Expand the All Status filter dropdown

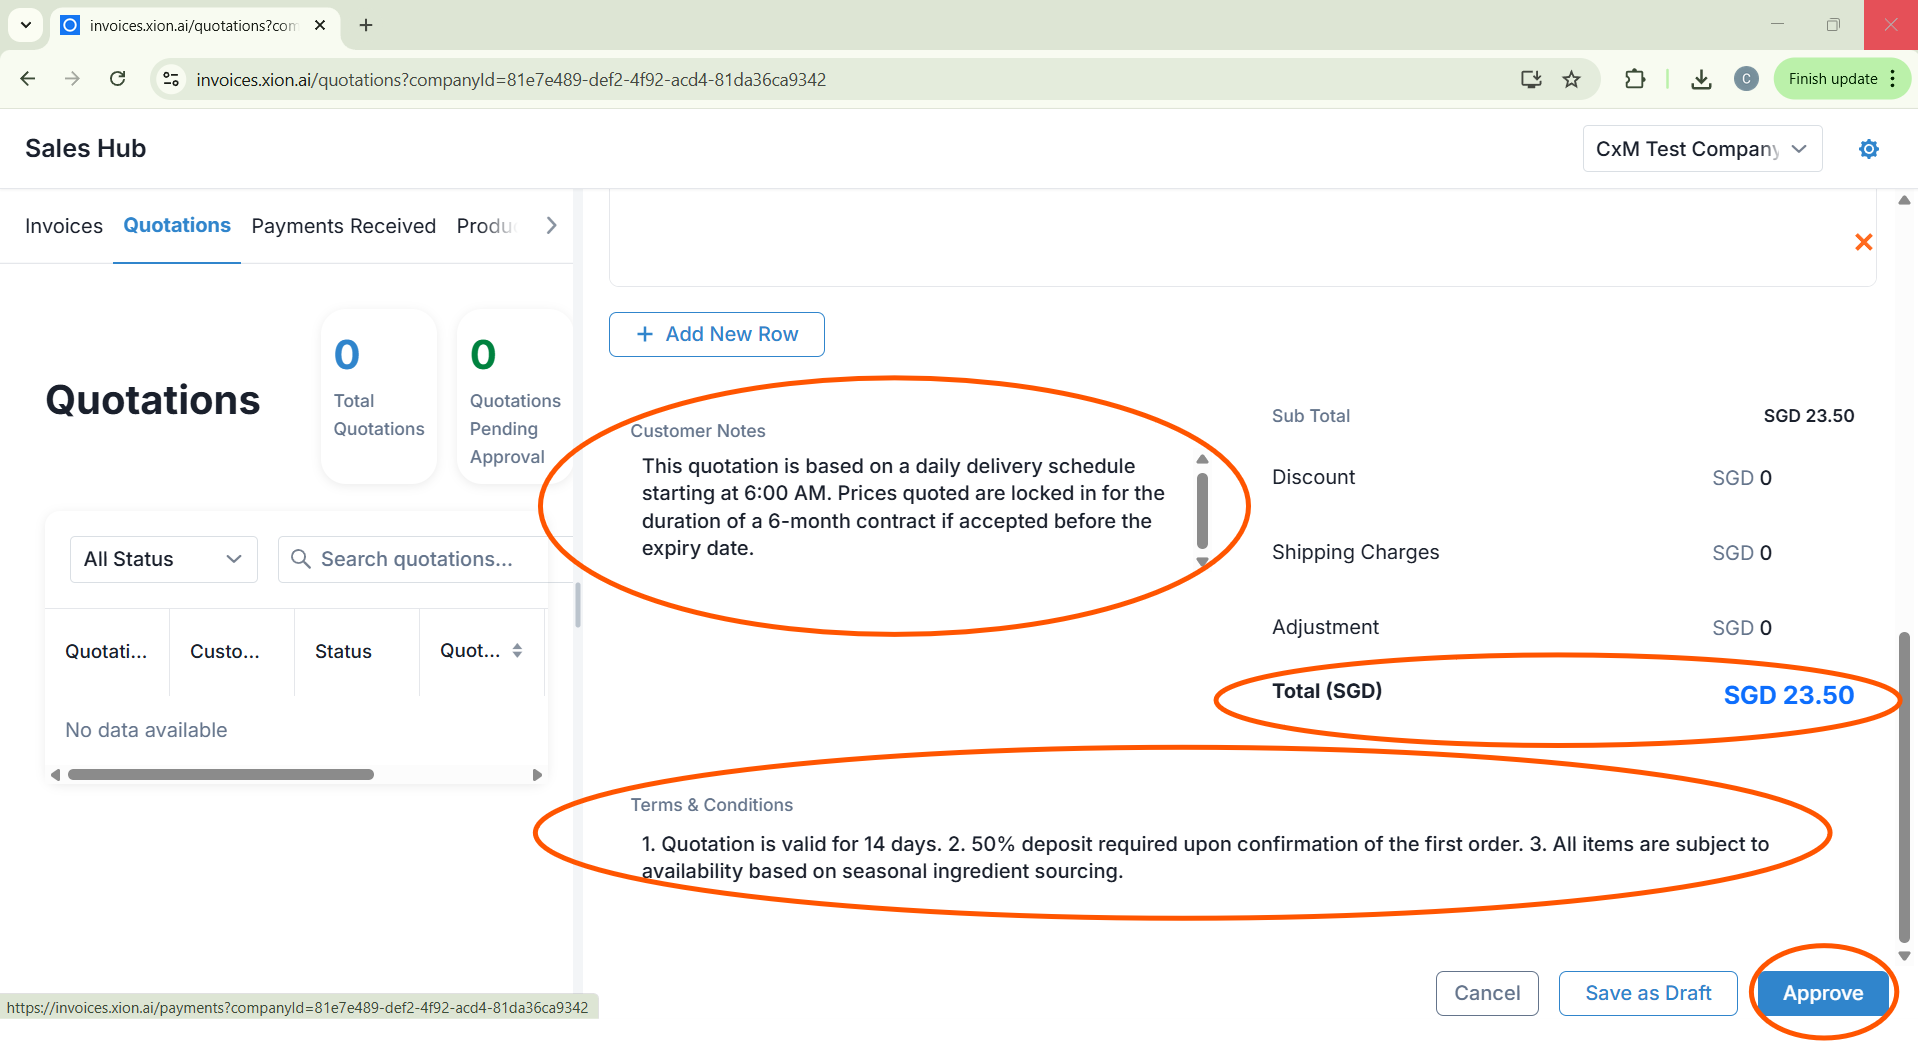click(163, 559)
